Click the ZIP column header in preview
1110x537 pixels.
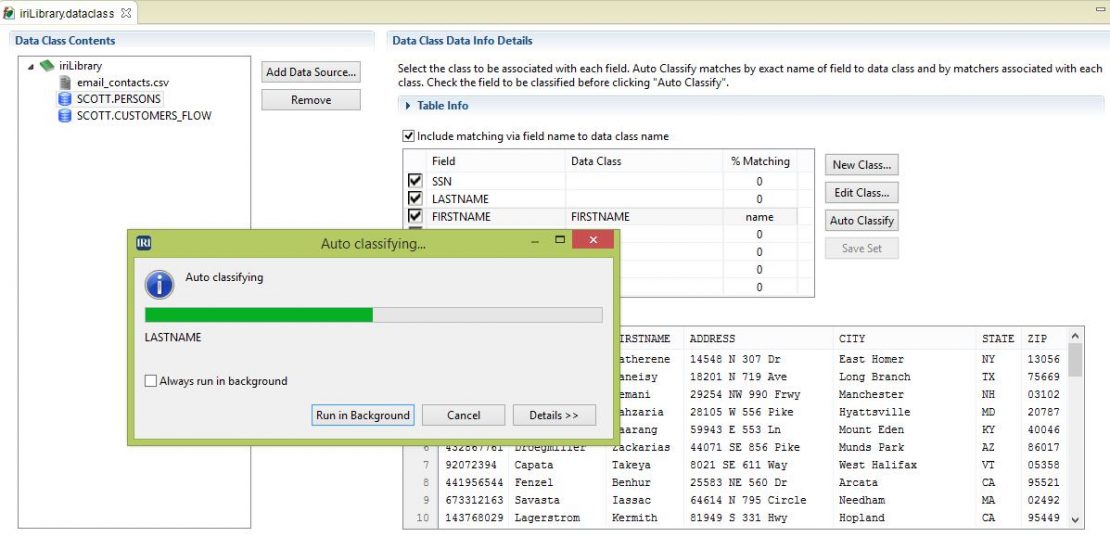[x=1037, y=338]
